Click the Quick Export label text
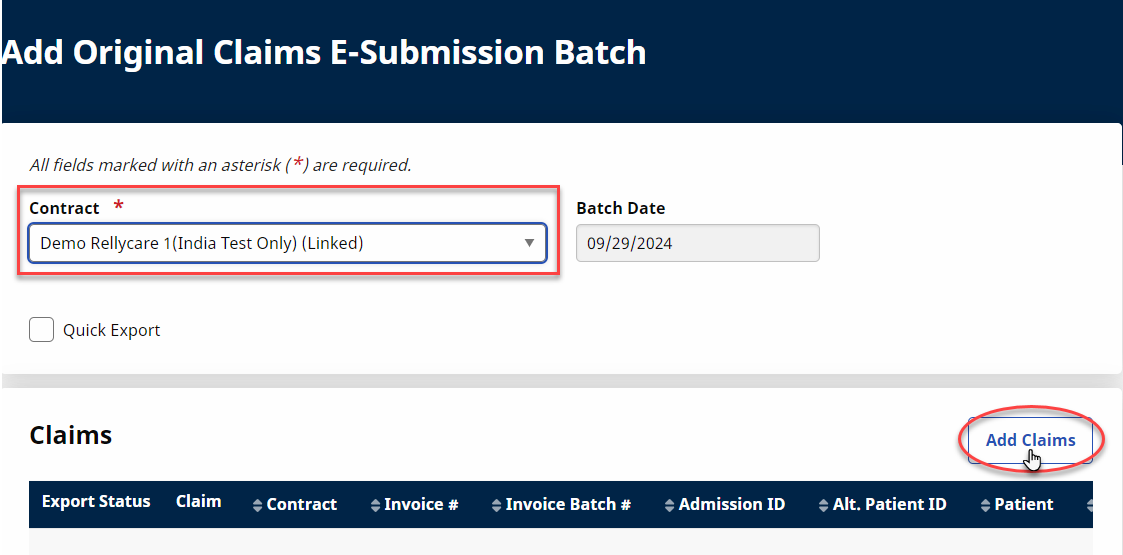 [x=111, y=330]
